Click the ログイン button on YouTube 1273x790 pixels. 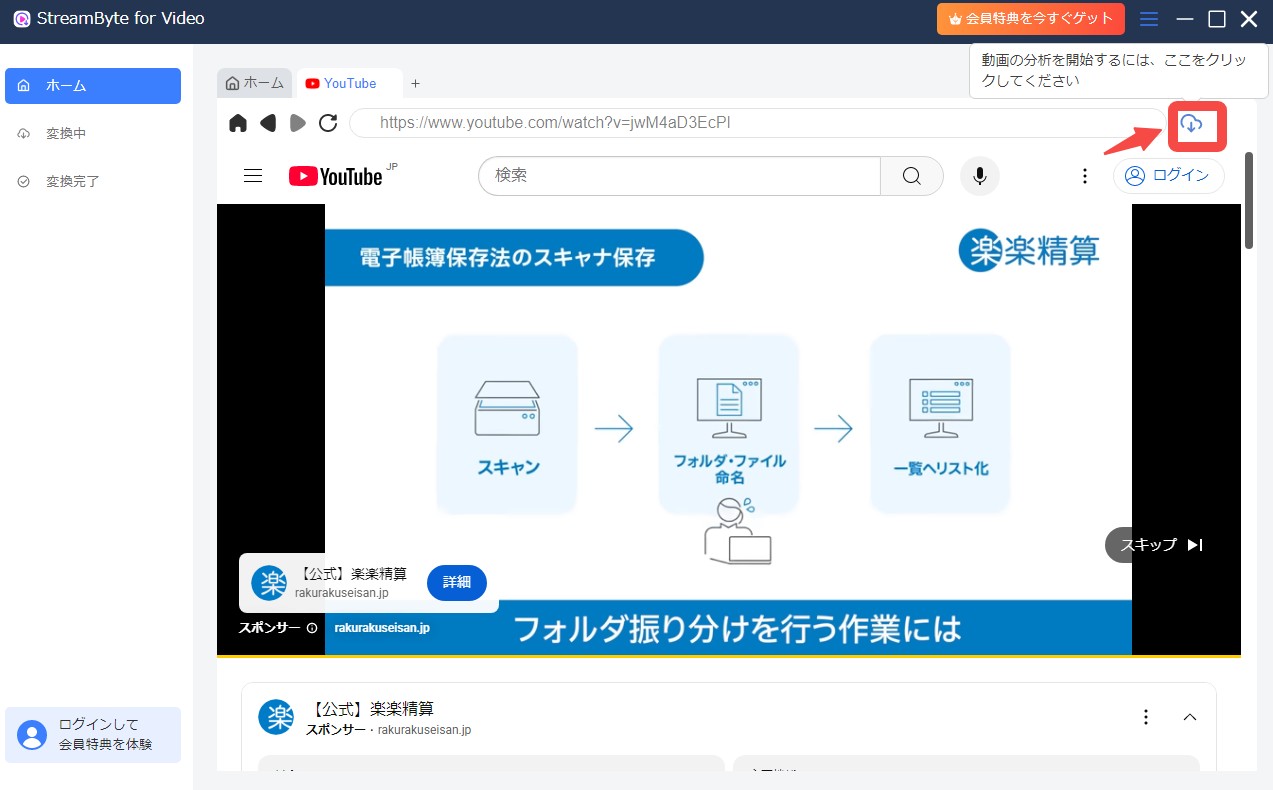[x=1169, y=176]
